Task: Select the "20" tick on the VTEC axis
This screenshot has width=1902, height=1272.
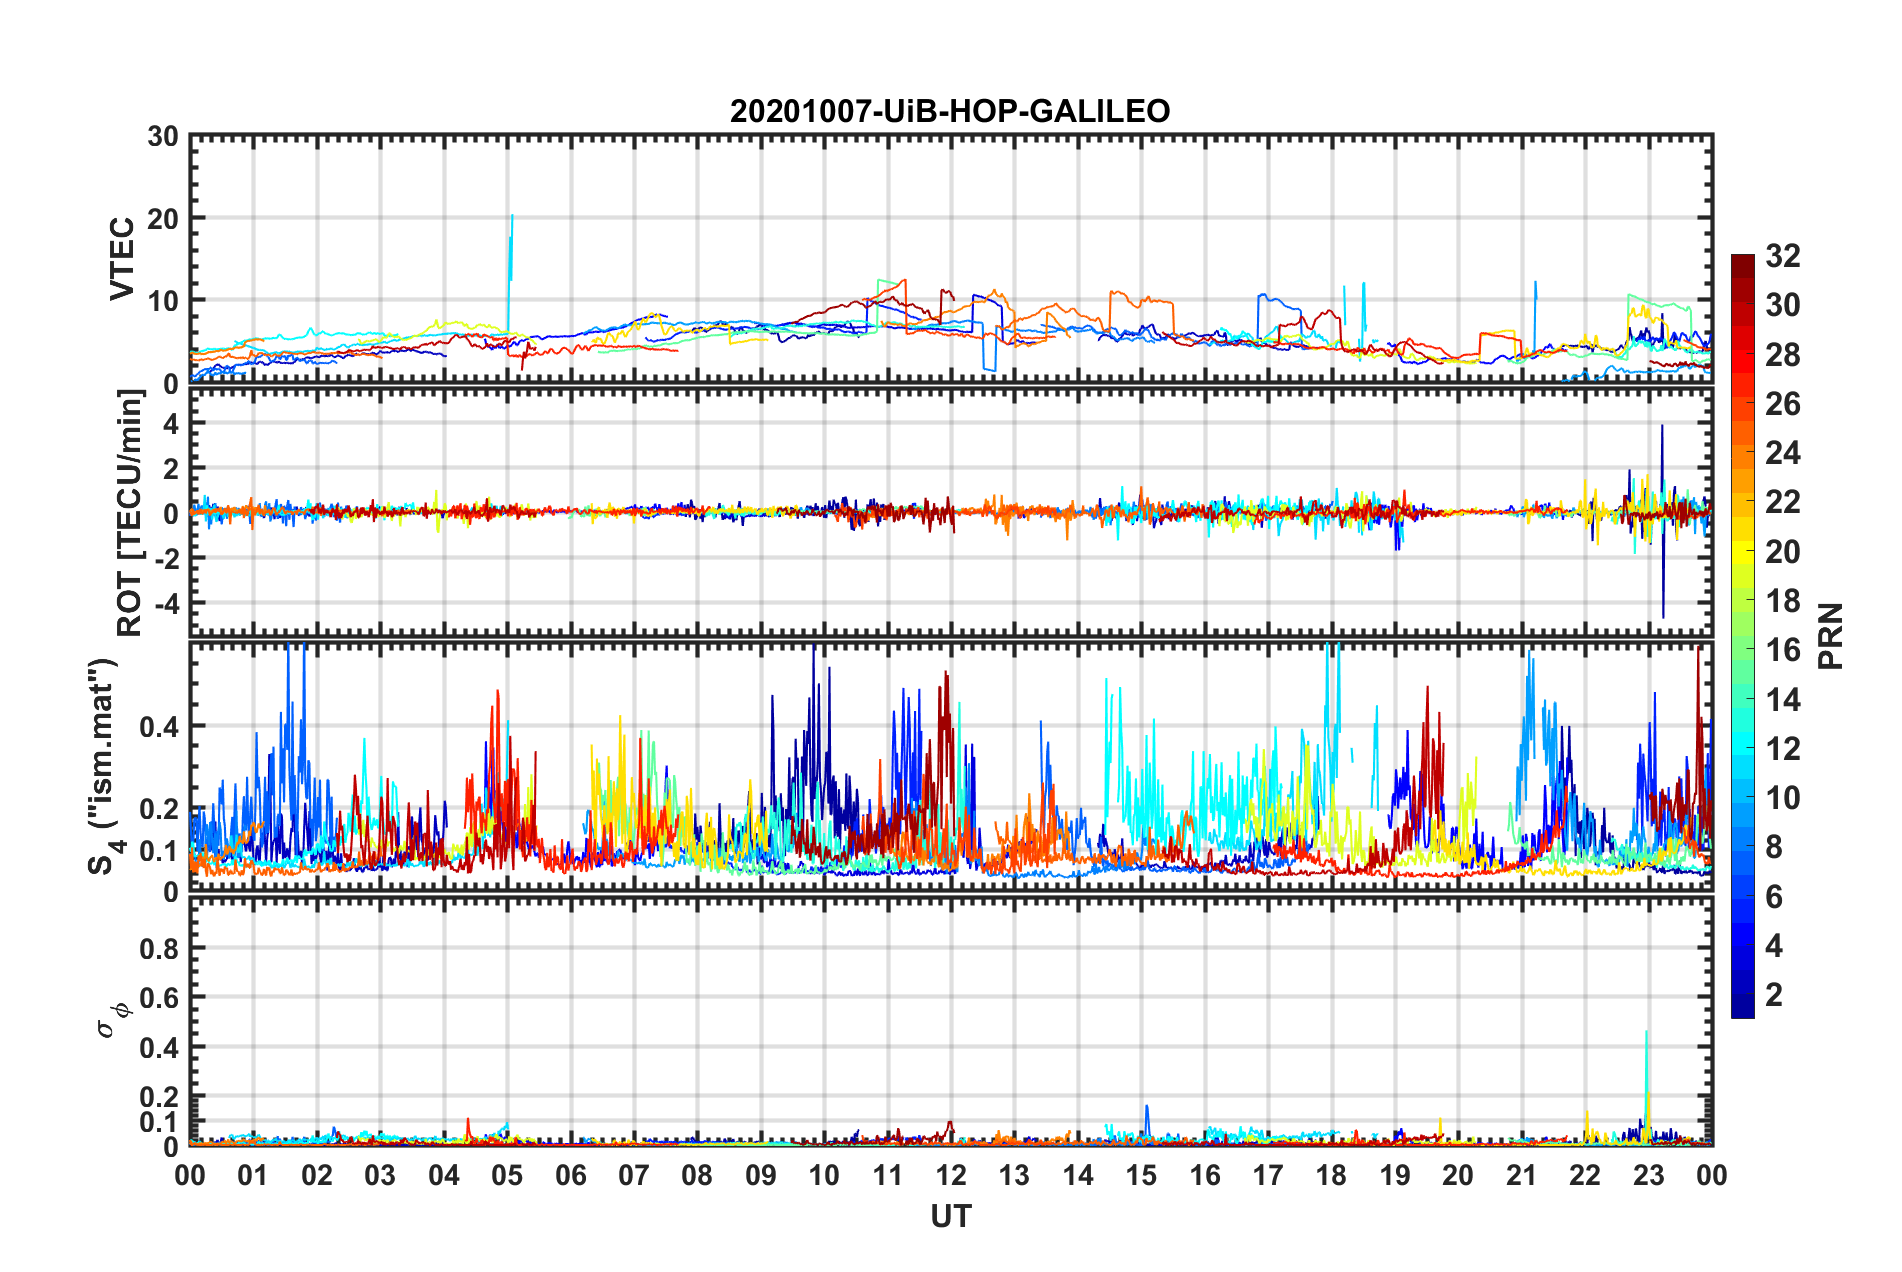Action: [x=163, y=218]
